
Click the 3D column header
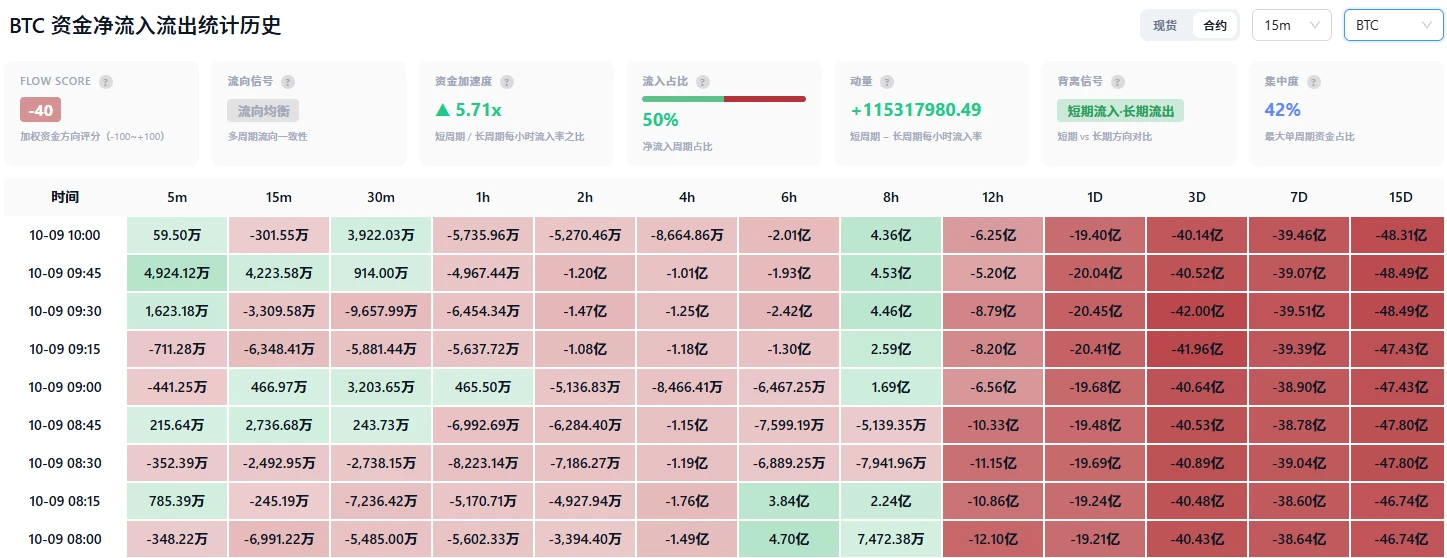point(1196,197)
